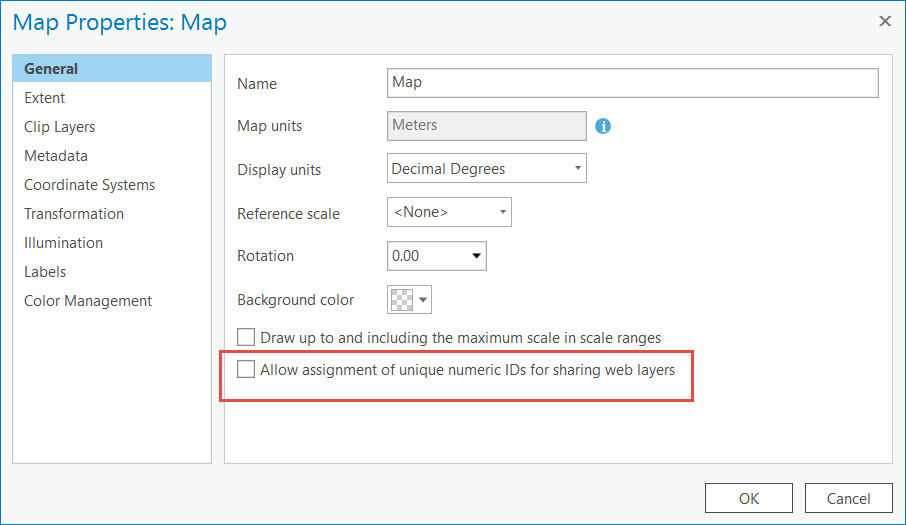Select the General tab

pos(51,69)
